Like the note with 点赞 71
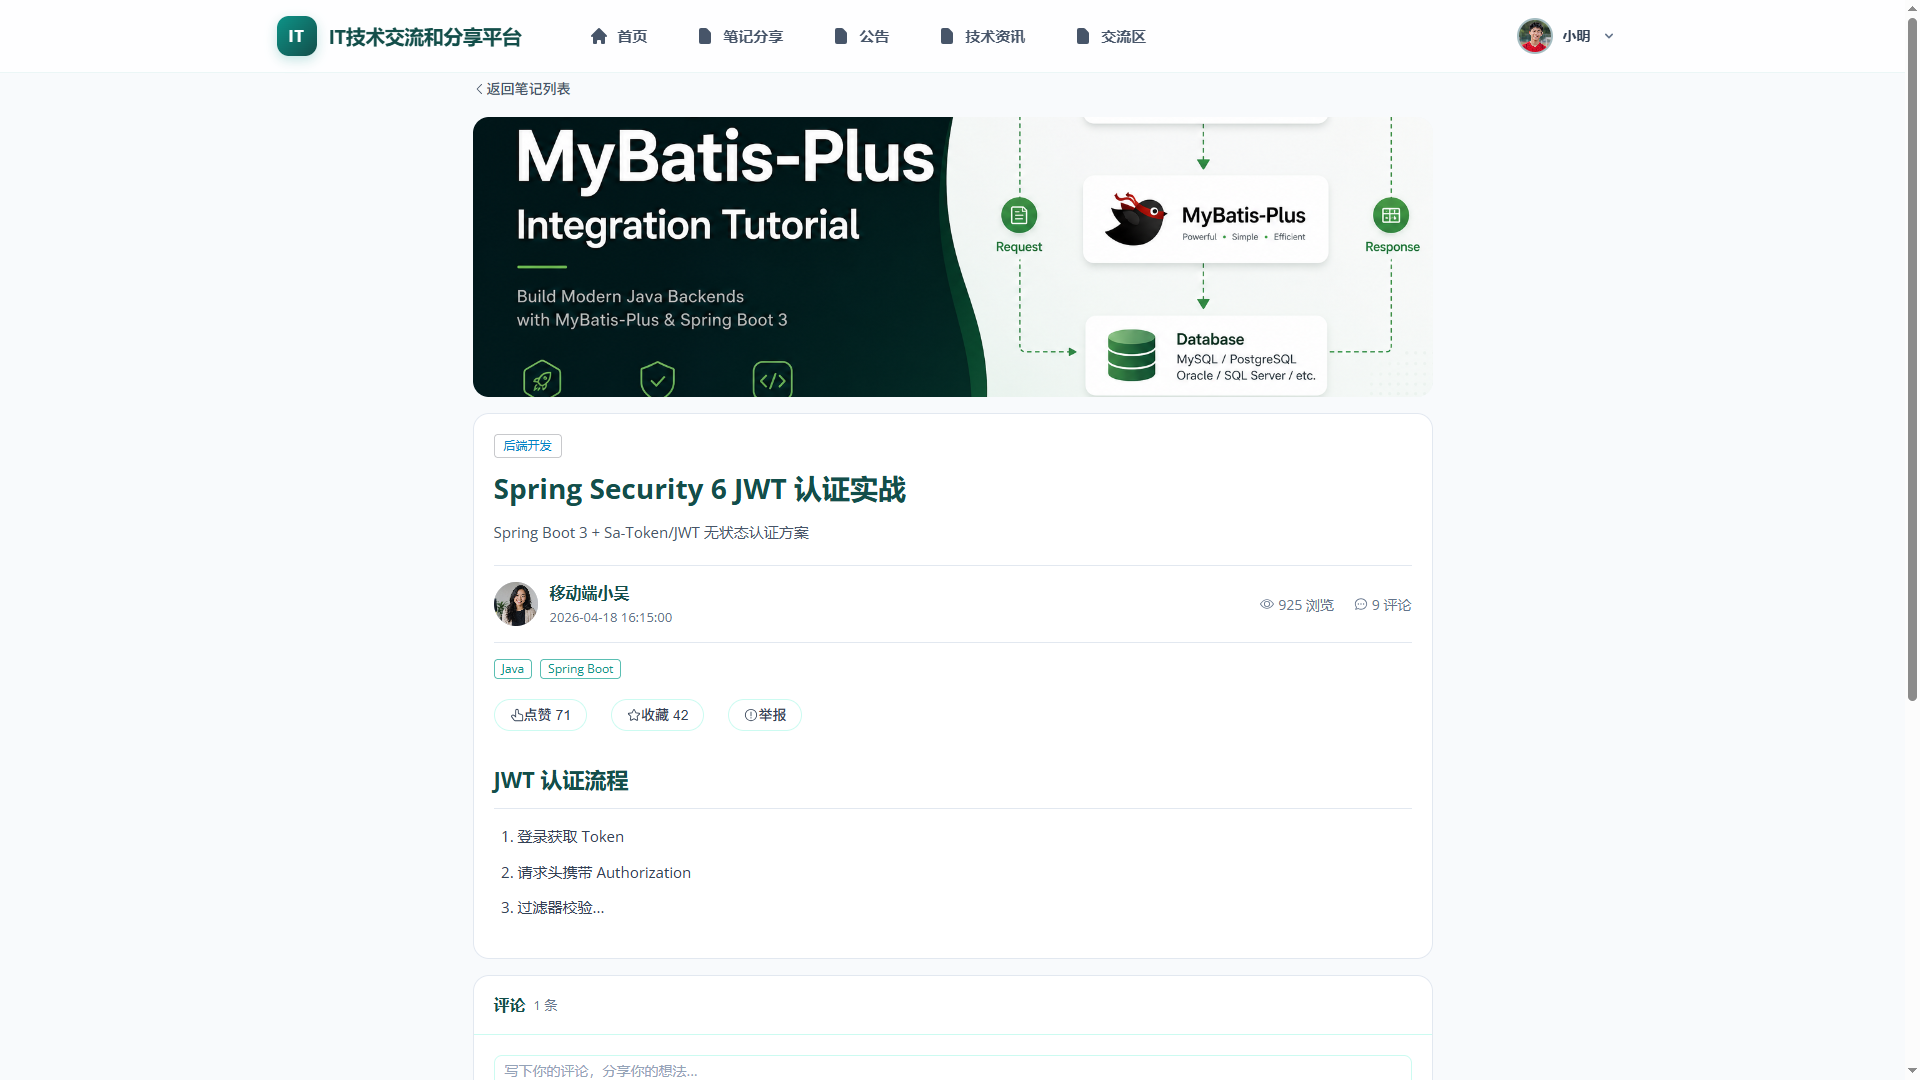The width and height of the screenshot is (1920, 1080). point(540,715)
